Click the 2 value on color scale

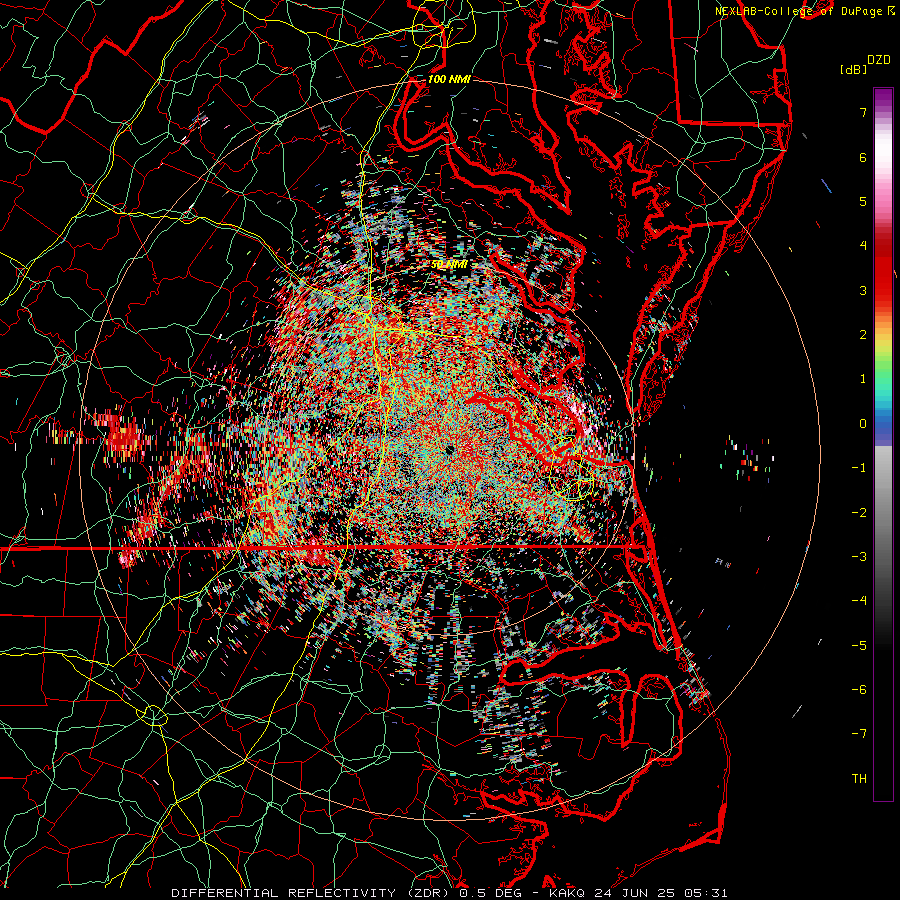(x=863, y=335)
